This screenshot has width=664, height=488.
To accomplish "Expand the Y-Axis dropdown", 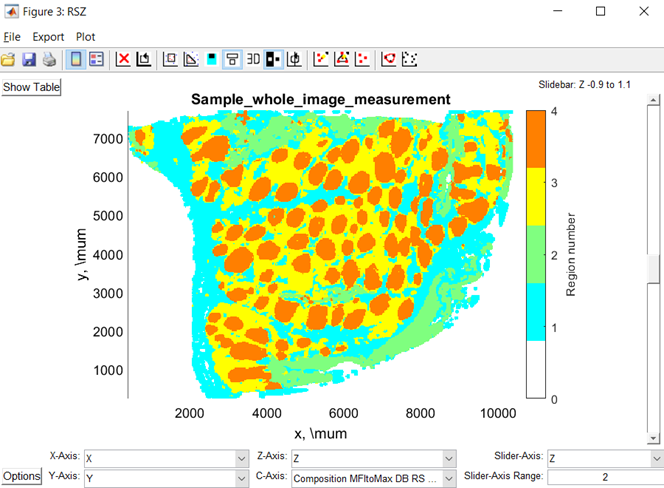I will coord(241,479).
